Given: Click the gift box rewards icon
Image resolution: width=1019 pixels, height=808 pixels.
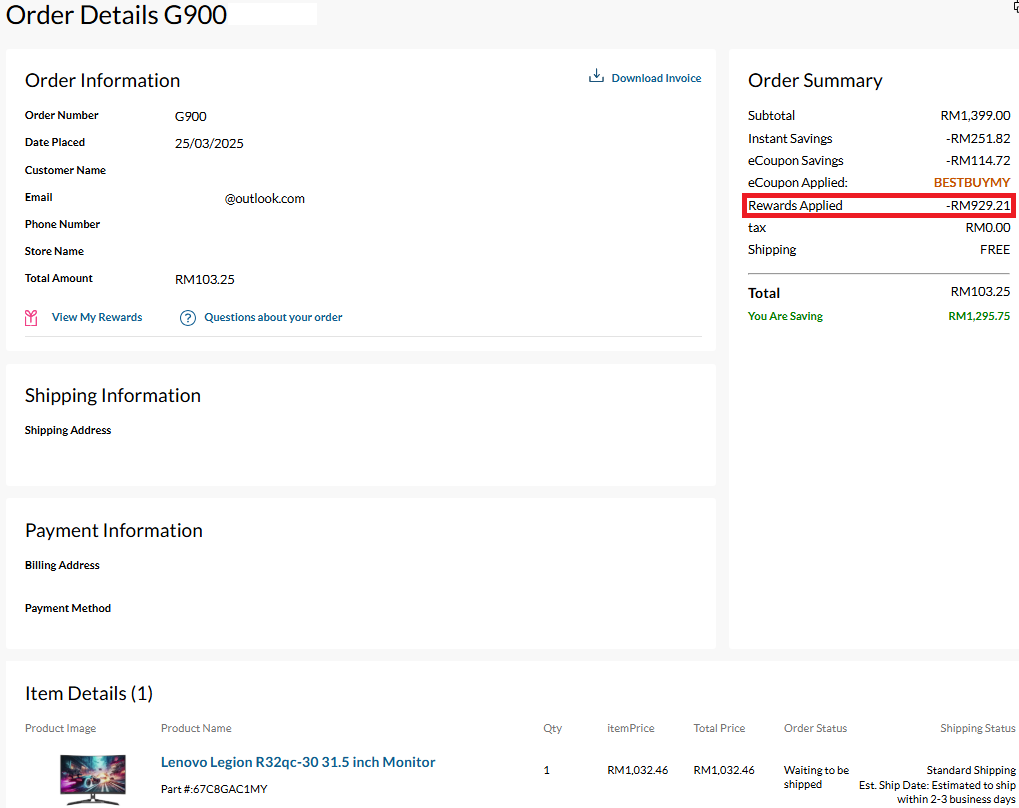Looking at the screenshot, I should coord(32,318).
